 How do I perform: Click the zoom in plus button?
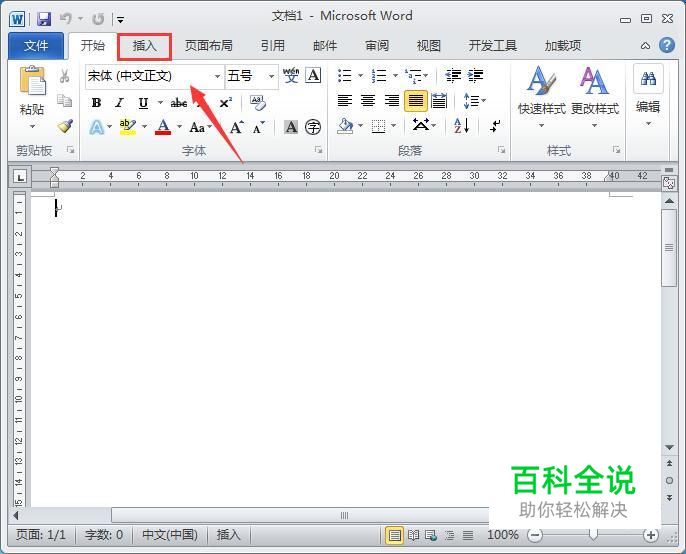[x=651, y=535]
